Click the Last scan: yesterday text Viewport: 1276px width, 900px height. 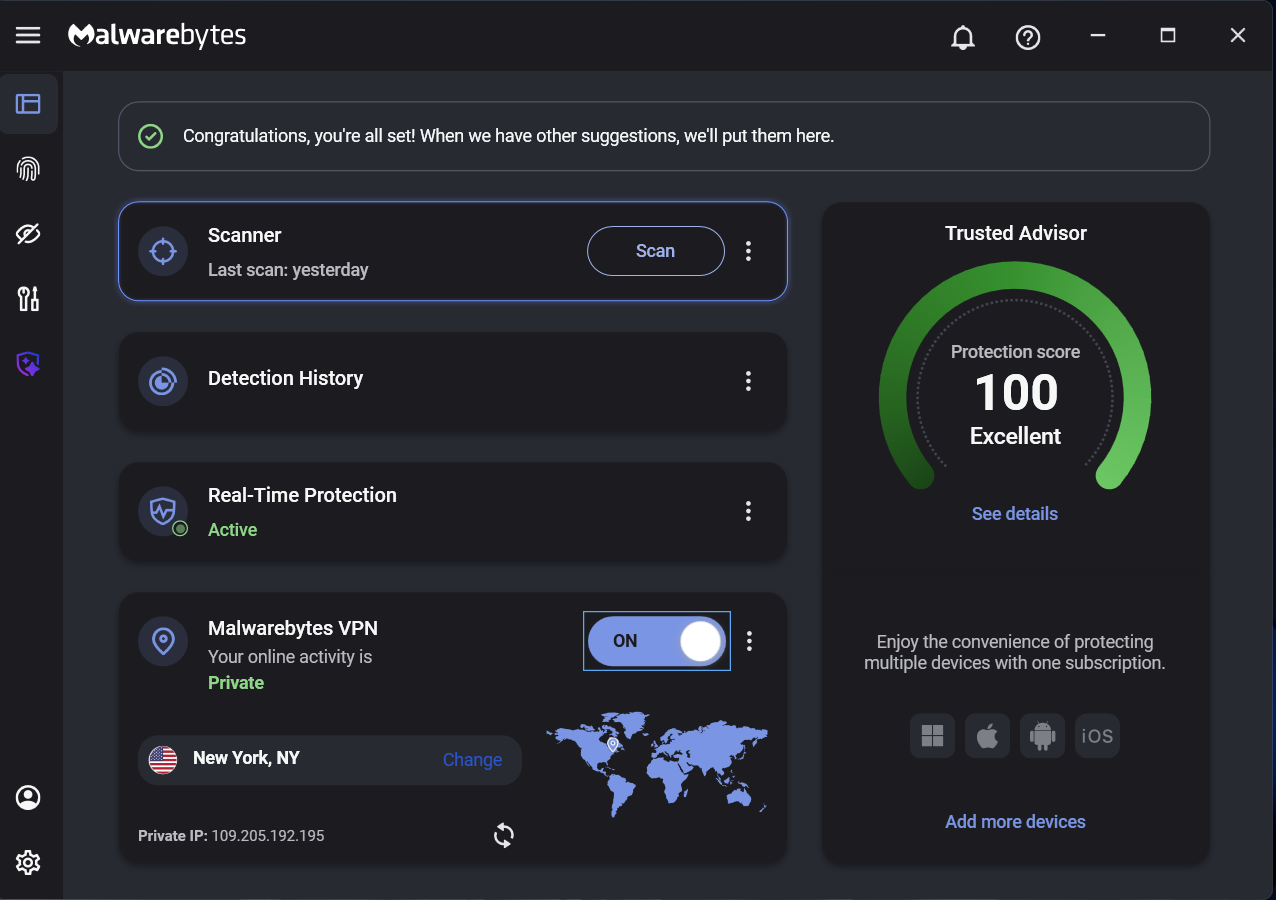tap(288, 270)
